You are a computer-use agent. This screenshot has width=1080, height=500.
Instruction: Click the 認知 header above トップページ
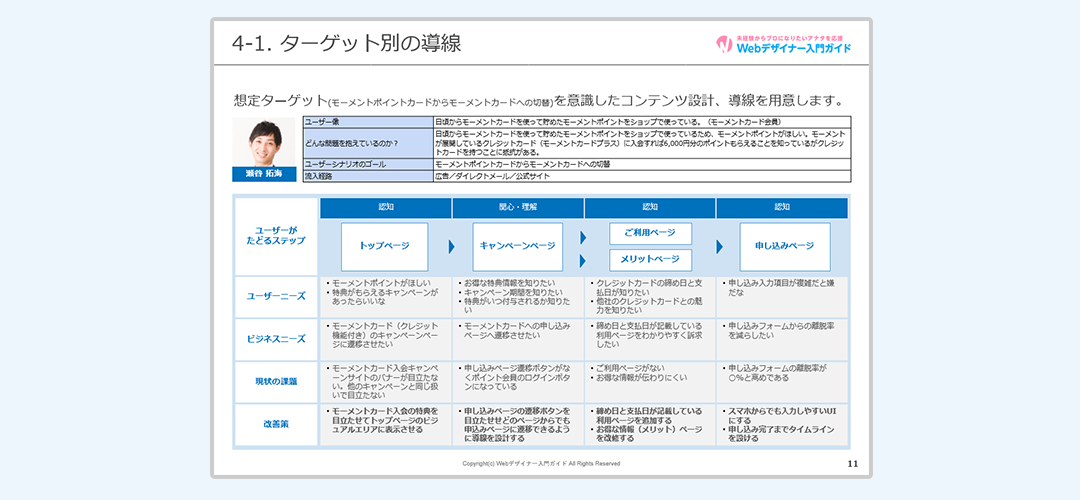point(386,208)
